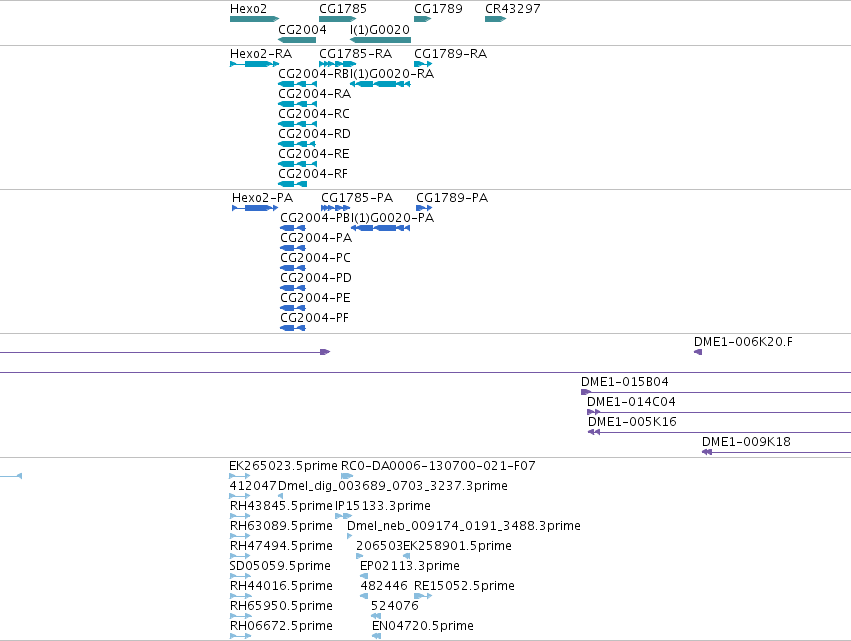Select the EK265023.5prime EST arrow

coord(240,476)
